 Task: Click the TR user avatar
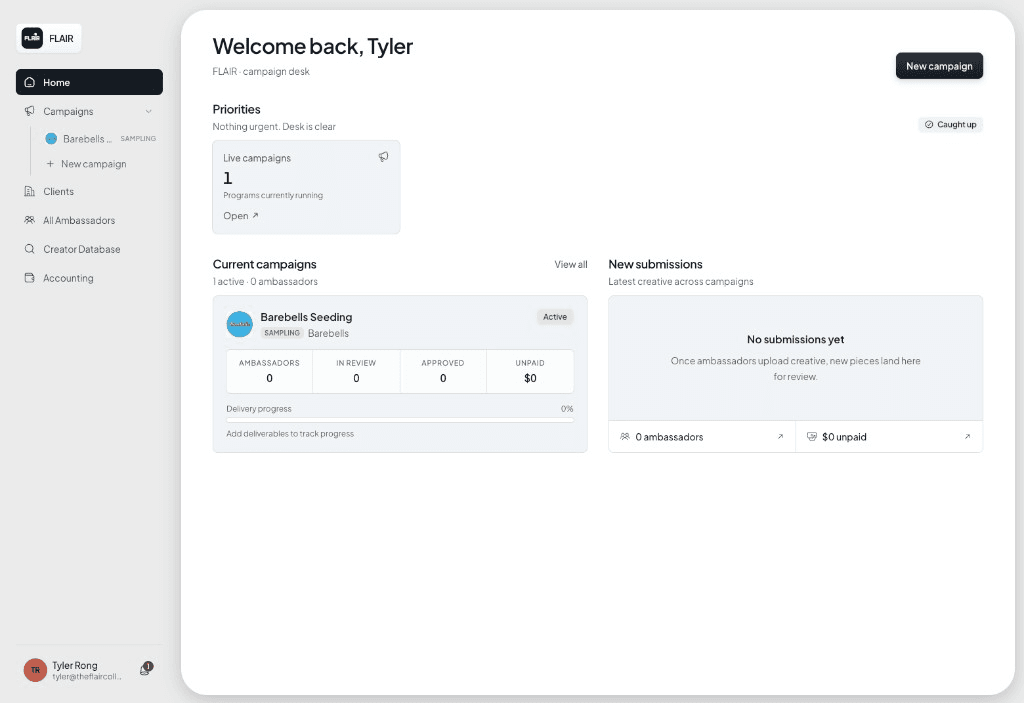pyautogui.click(x=35, y=670)
